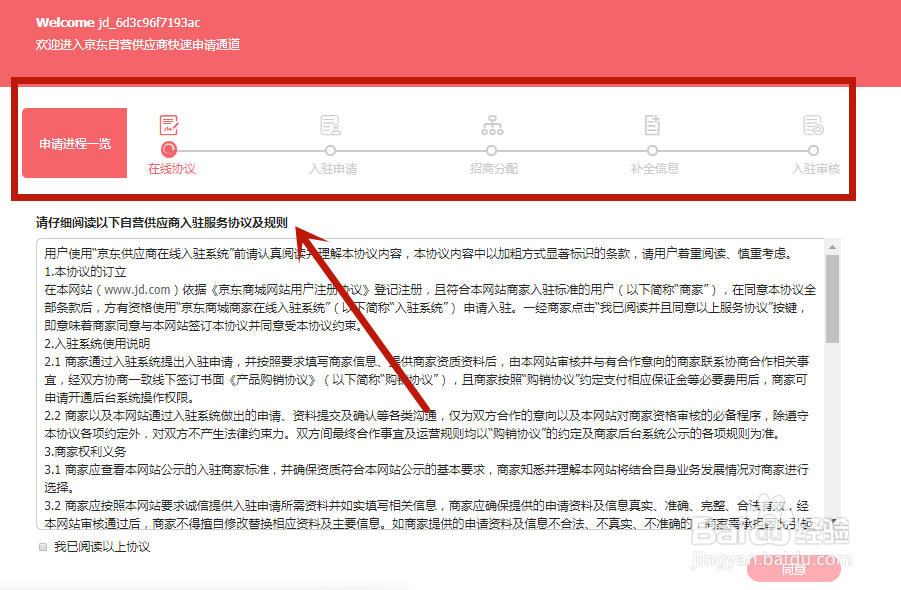Click the 入驻审核 progress dot
The image size is (901, 590).
[x=813, y=151]
